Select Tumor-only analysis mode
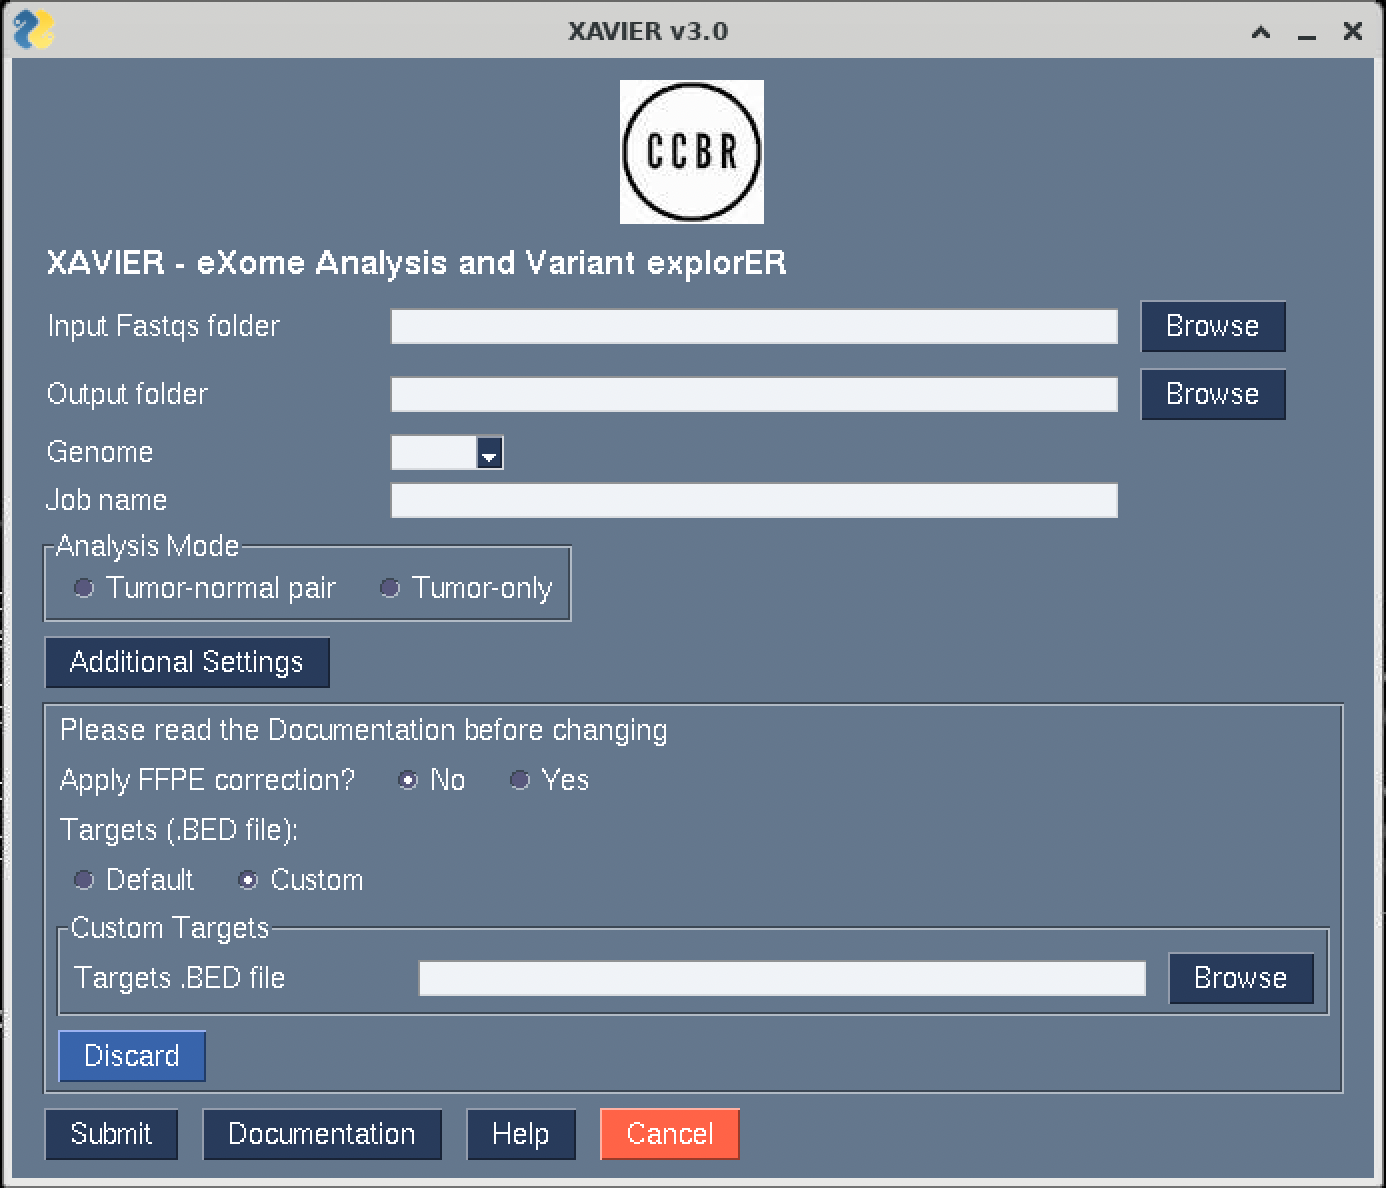The image size is (1386, 1188). click(x=467, y=588)
